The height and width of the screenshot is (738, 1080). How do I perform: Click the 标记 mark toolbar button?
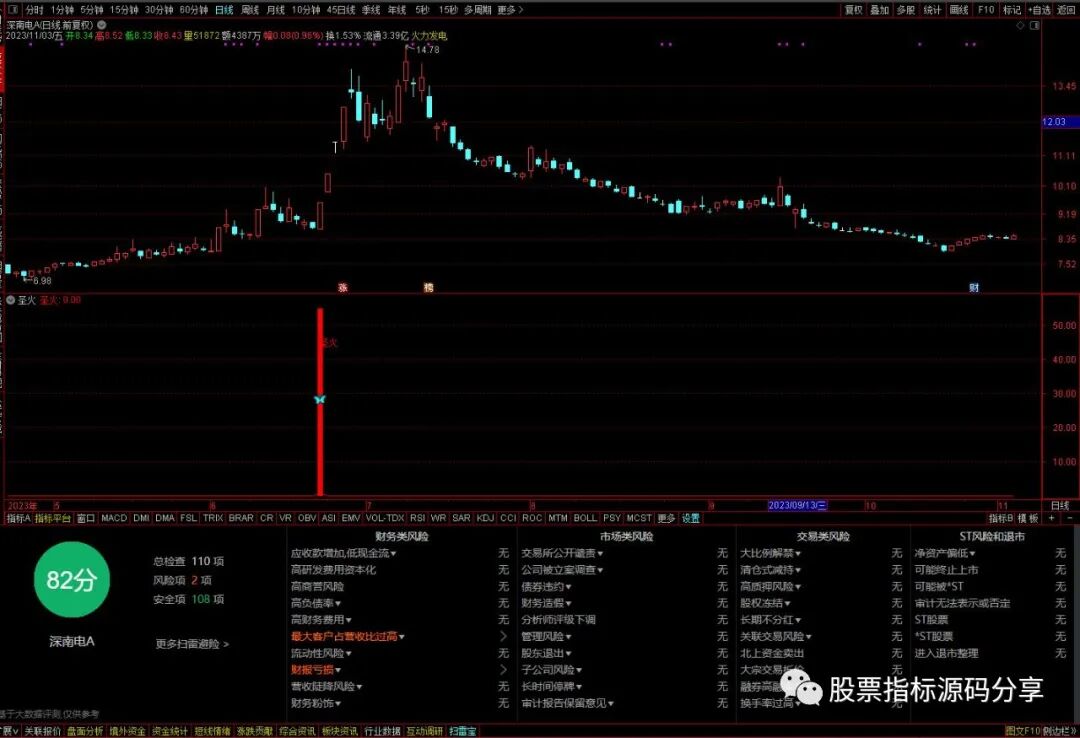pos(1012,10)
